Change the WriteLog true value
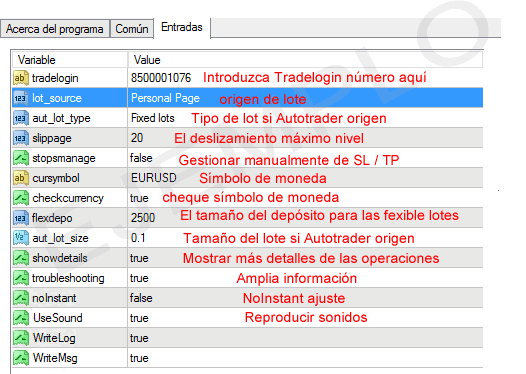 click(139, 338)
